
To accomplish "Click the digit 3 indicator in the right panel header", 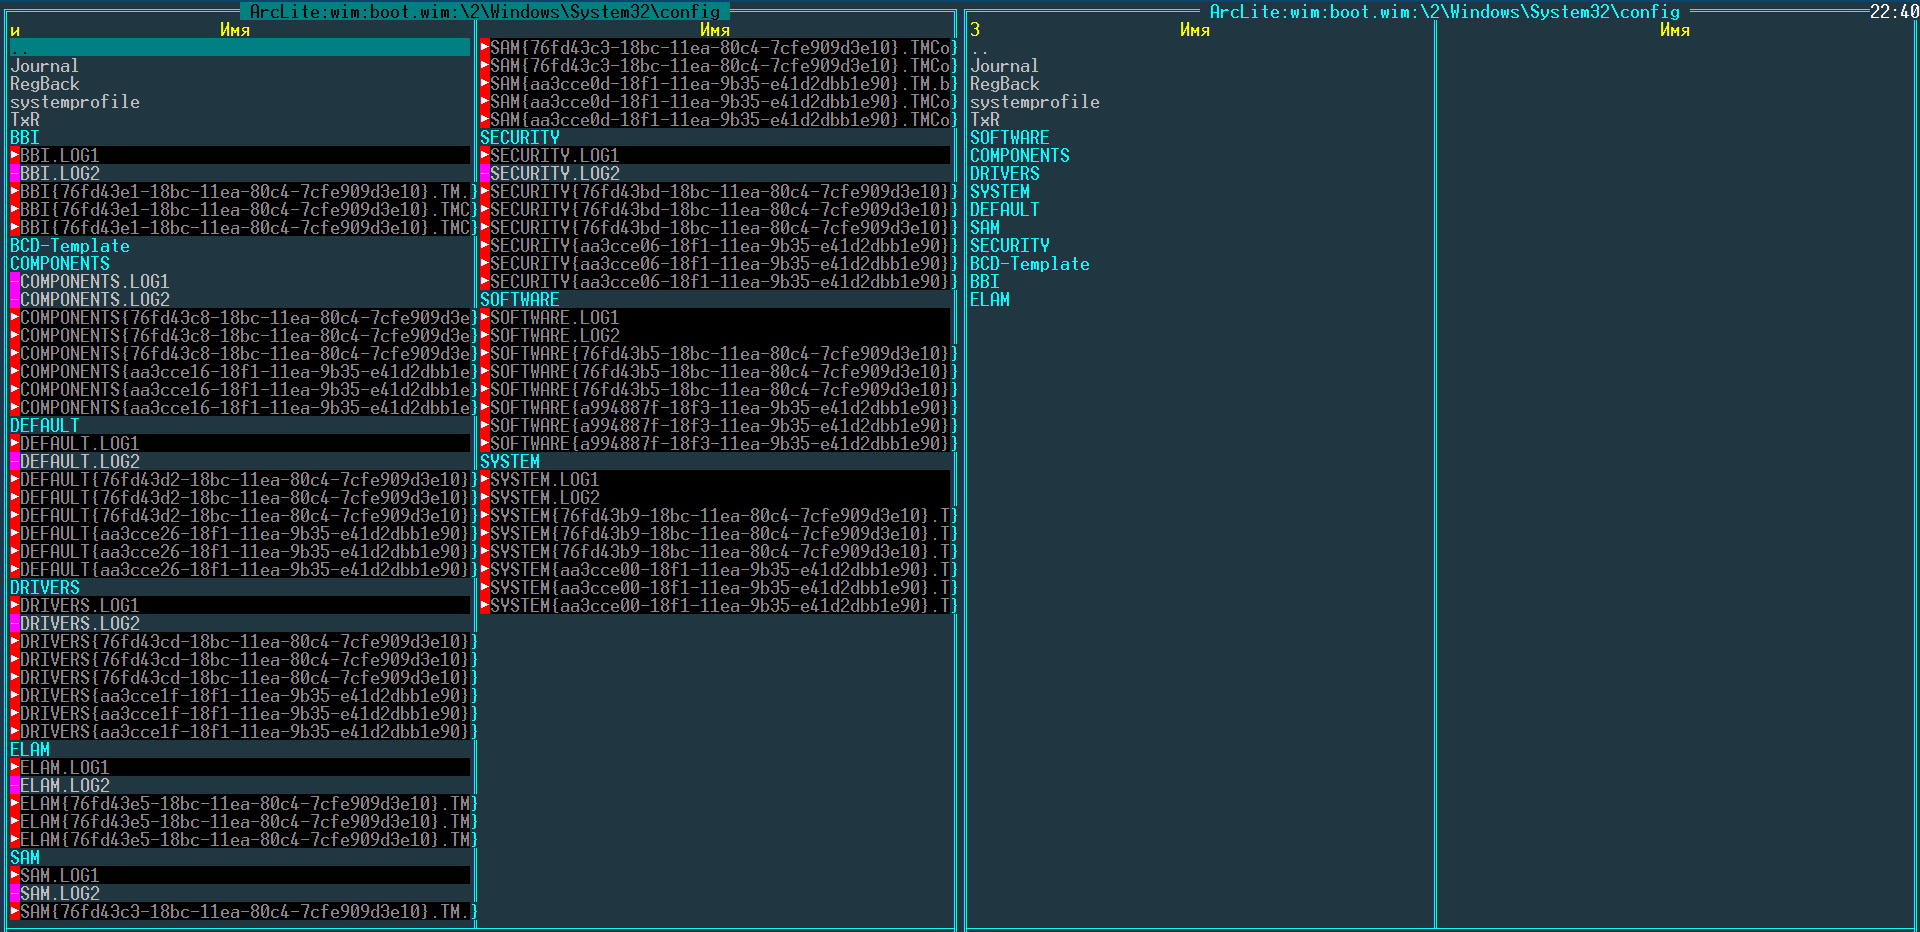I will [x=975, y=30].
